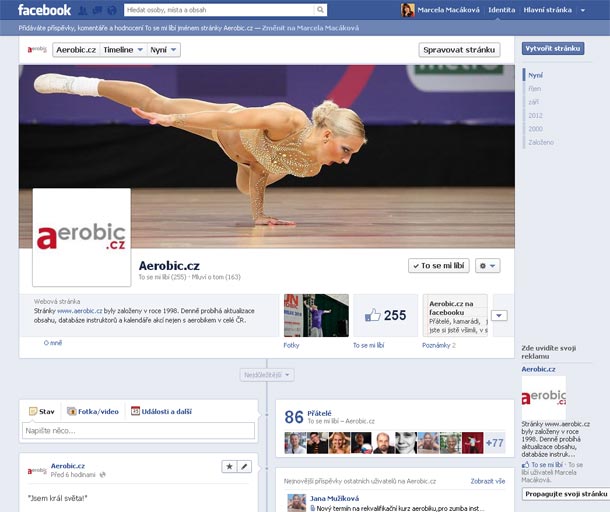Select the Události a další tab
This screenshot has width=610, height=512.
pos(161,411)
